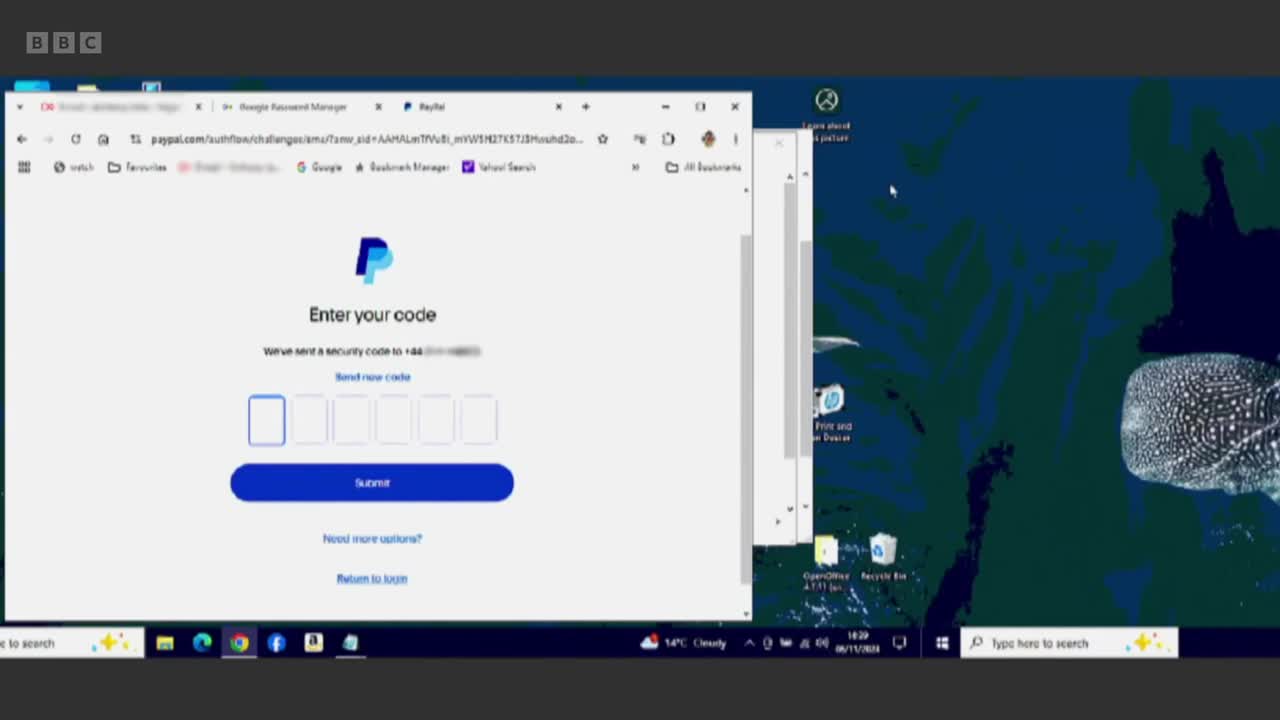1280x720 pixels.
Task: Launch Amazon from the taskbar
Action: 314,643
